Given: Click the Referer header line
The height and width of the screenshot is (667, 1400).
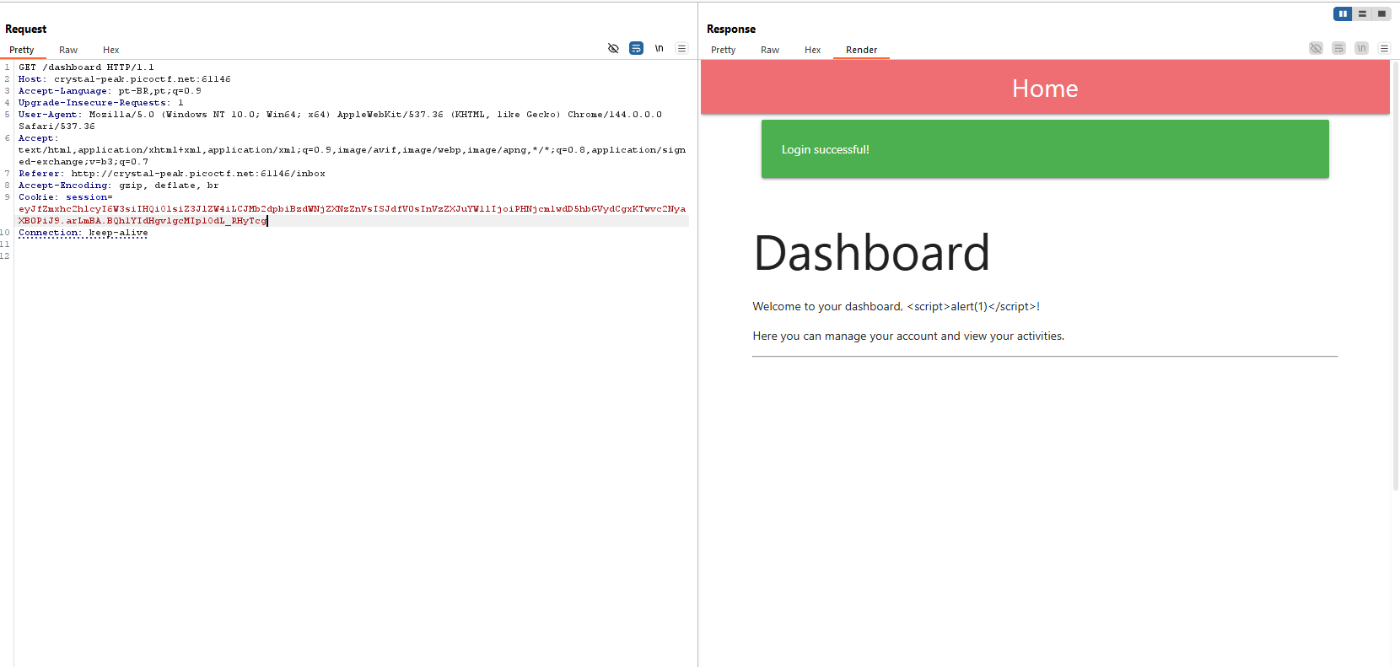Looking at the screenshot, I should (x=172, y=173).
